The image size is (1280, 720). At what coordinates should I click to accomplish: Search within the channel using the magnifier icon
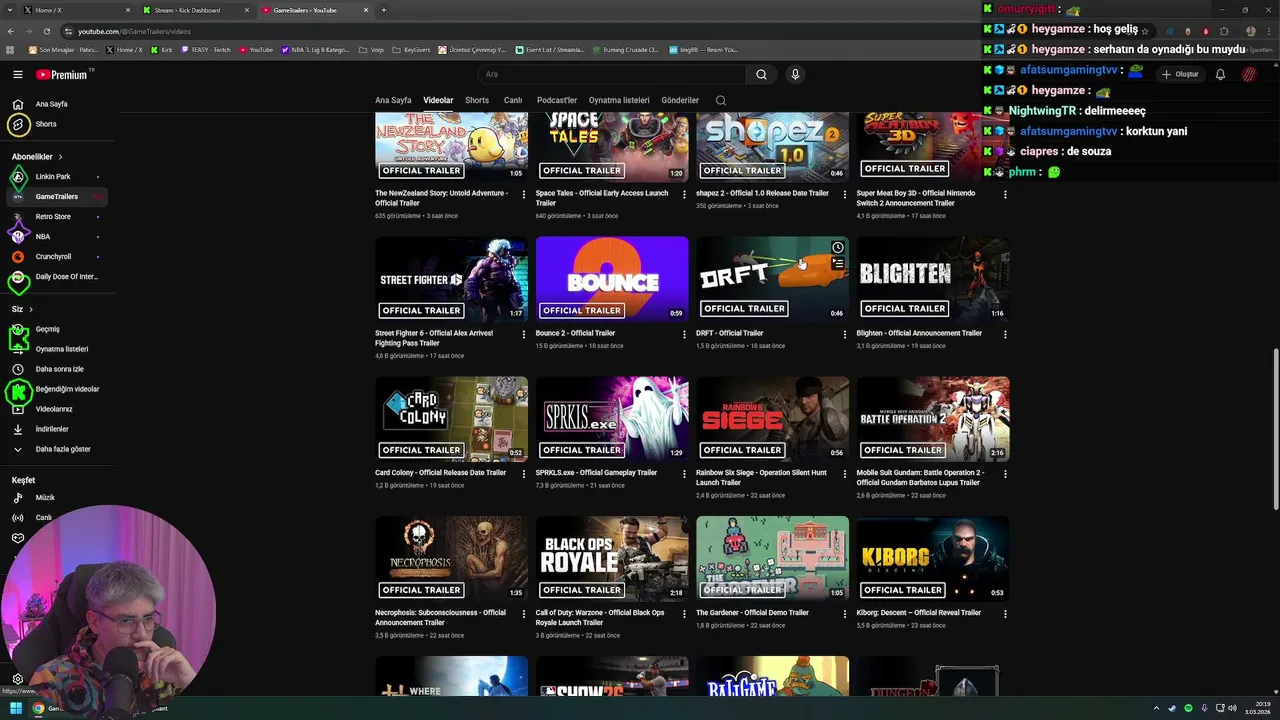tap(721, 100)
